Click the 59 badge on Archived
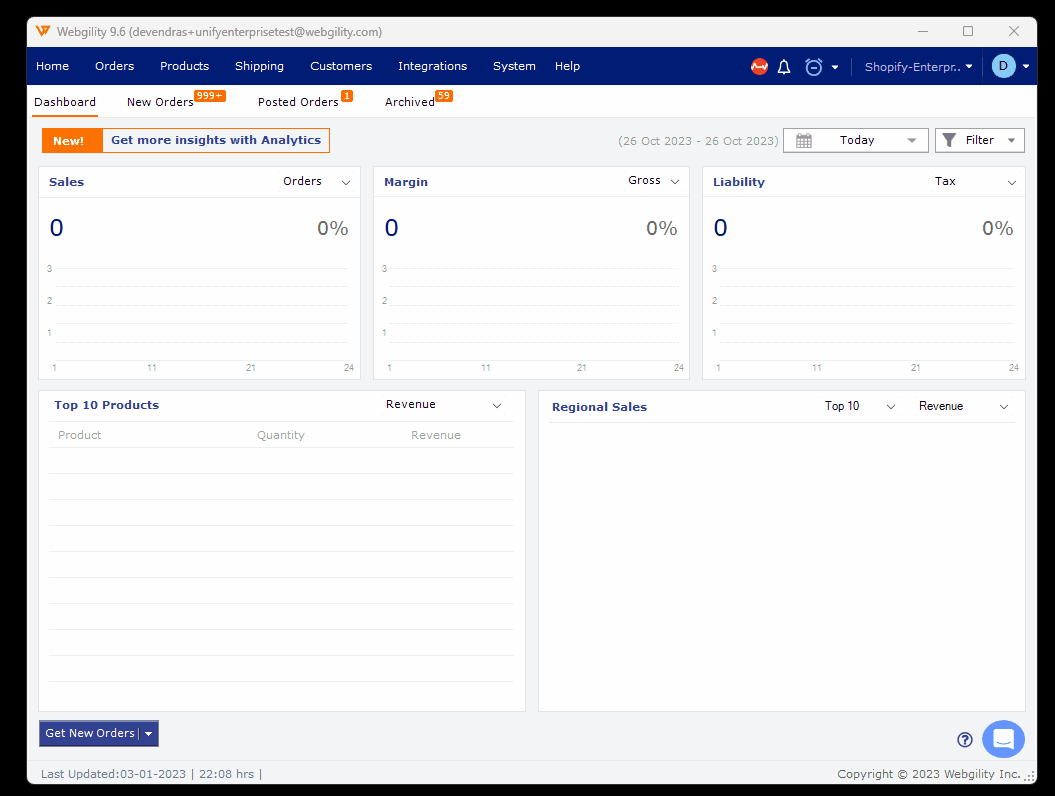This screenshot has width=1055, height=796. [x=443, y=96]
